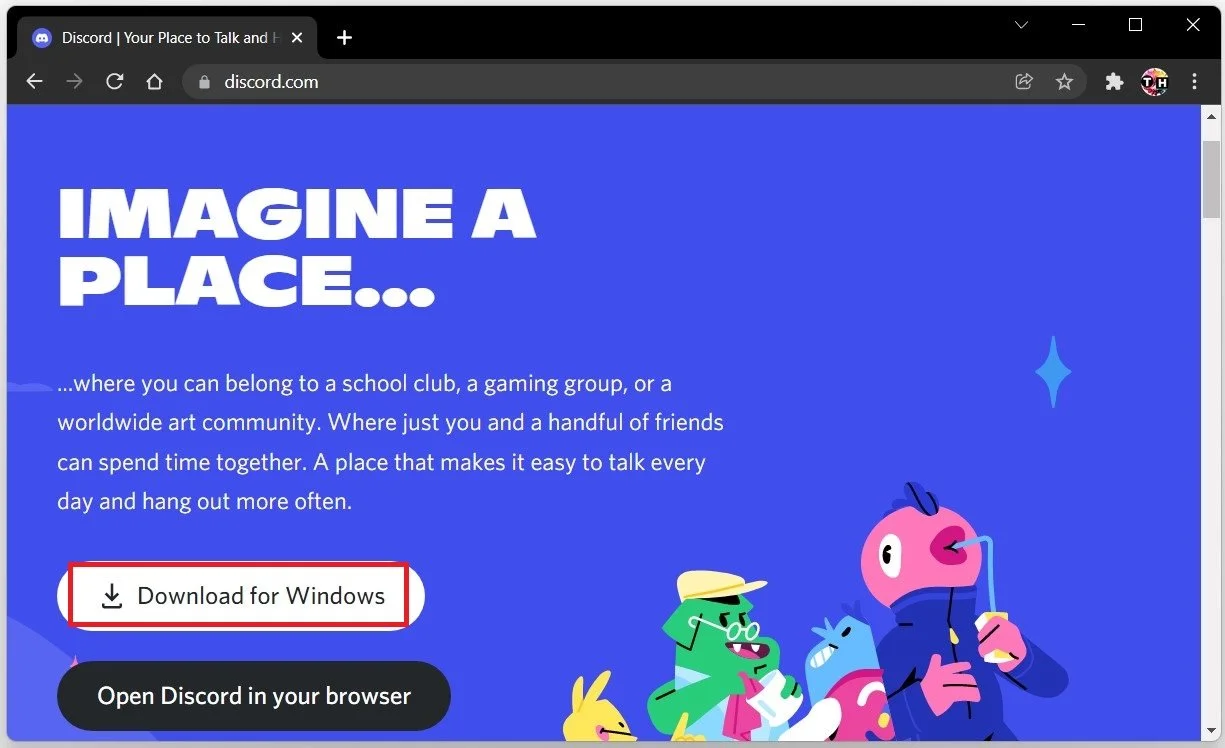This screenshot has height=748, width=1225.
Task: Go back to the previous page
Action: (35, 82)
